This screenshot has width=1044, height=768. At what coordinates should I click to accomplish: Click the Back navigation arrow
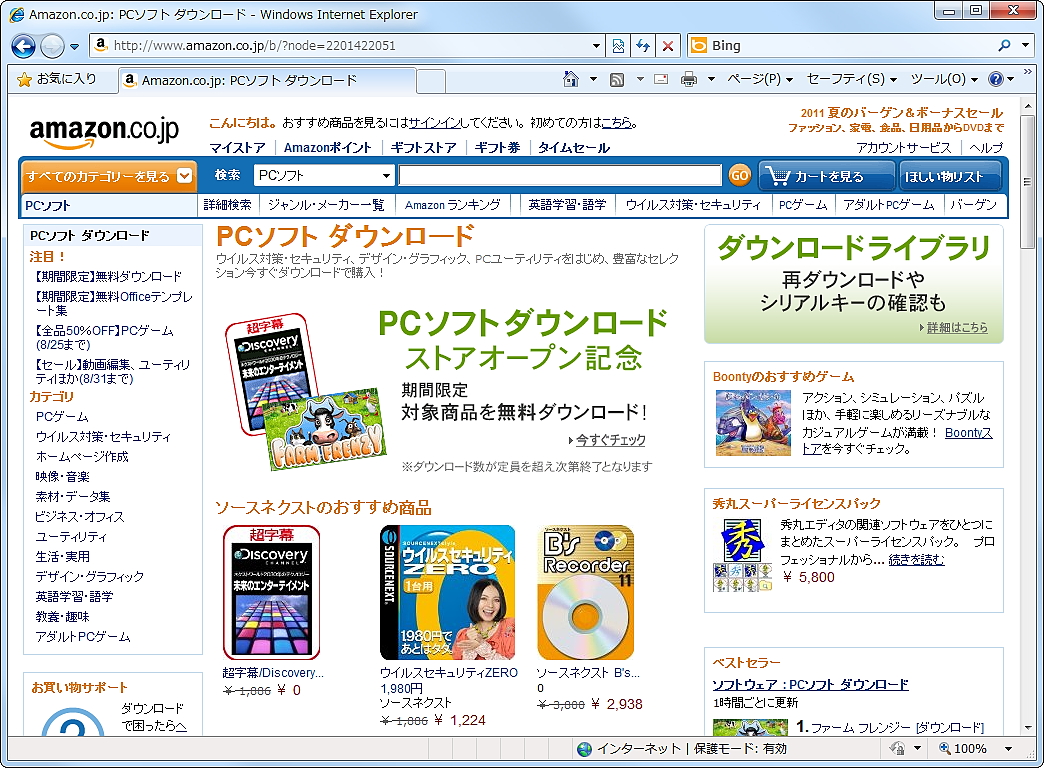(x=22, y=45)
